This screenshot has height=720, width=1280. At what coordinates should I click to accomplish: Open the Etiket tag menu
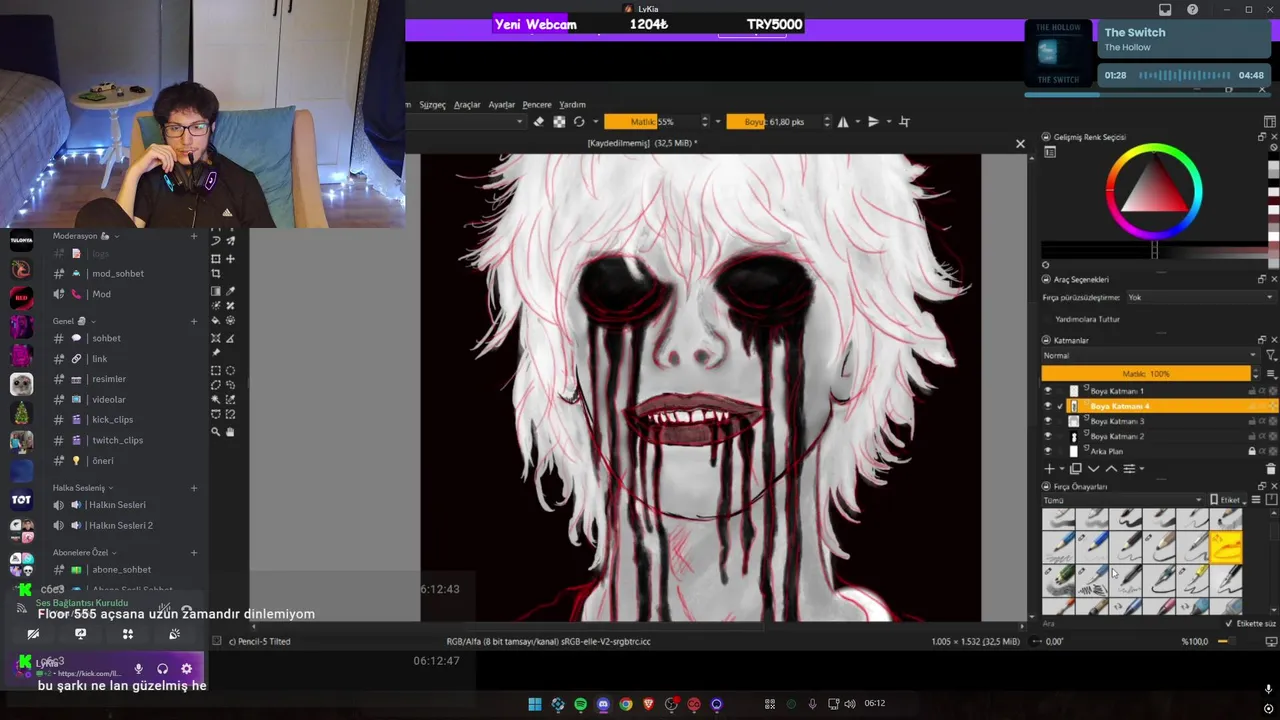[x=1226, y=500]
